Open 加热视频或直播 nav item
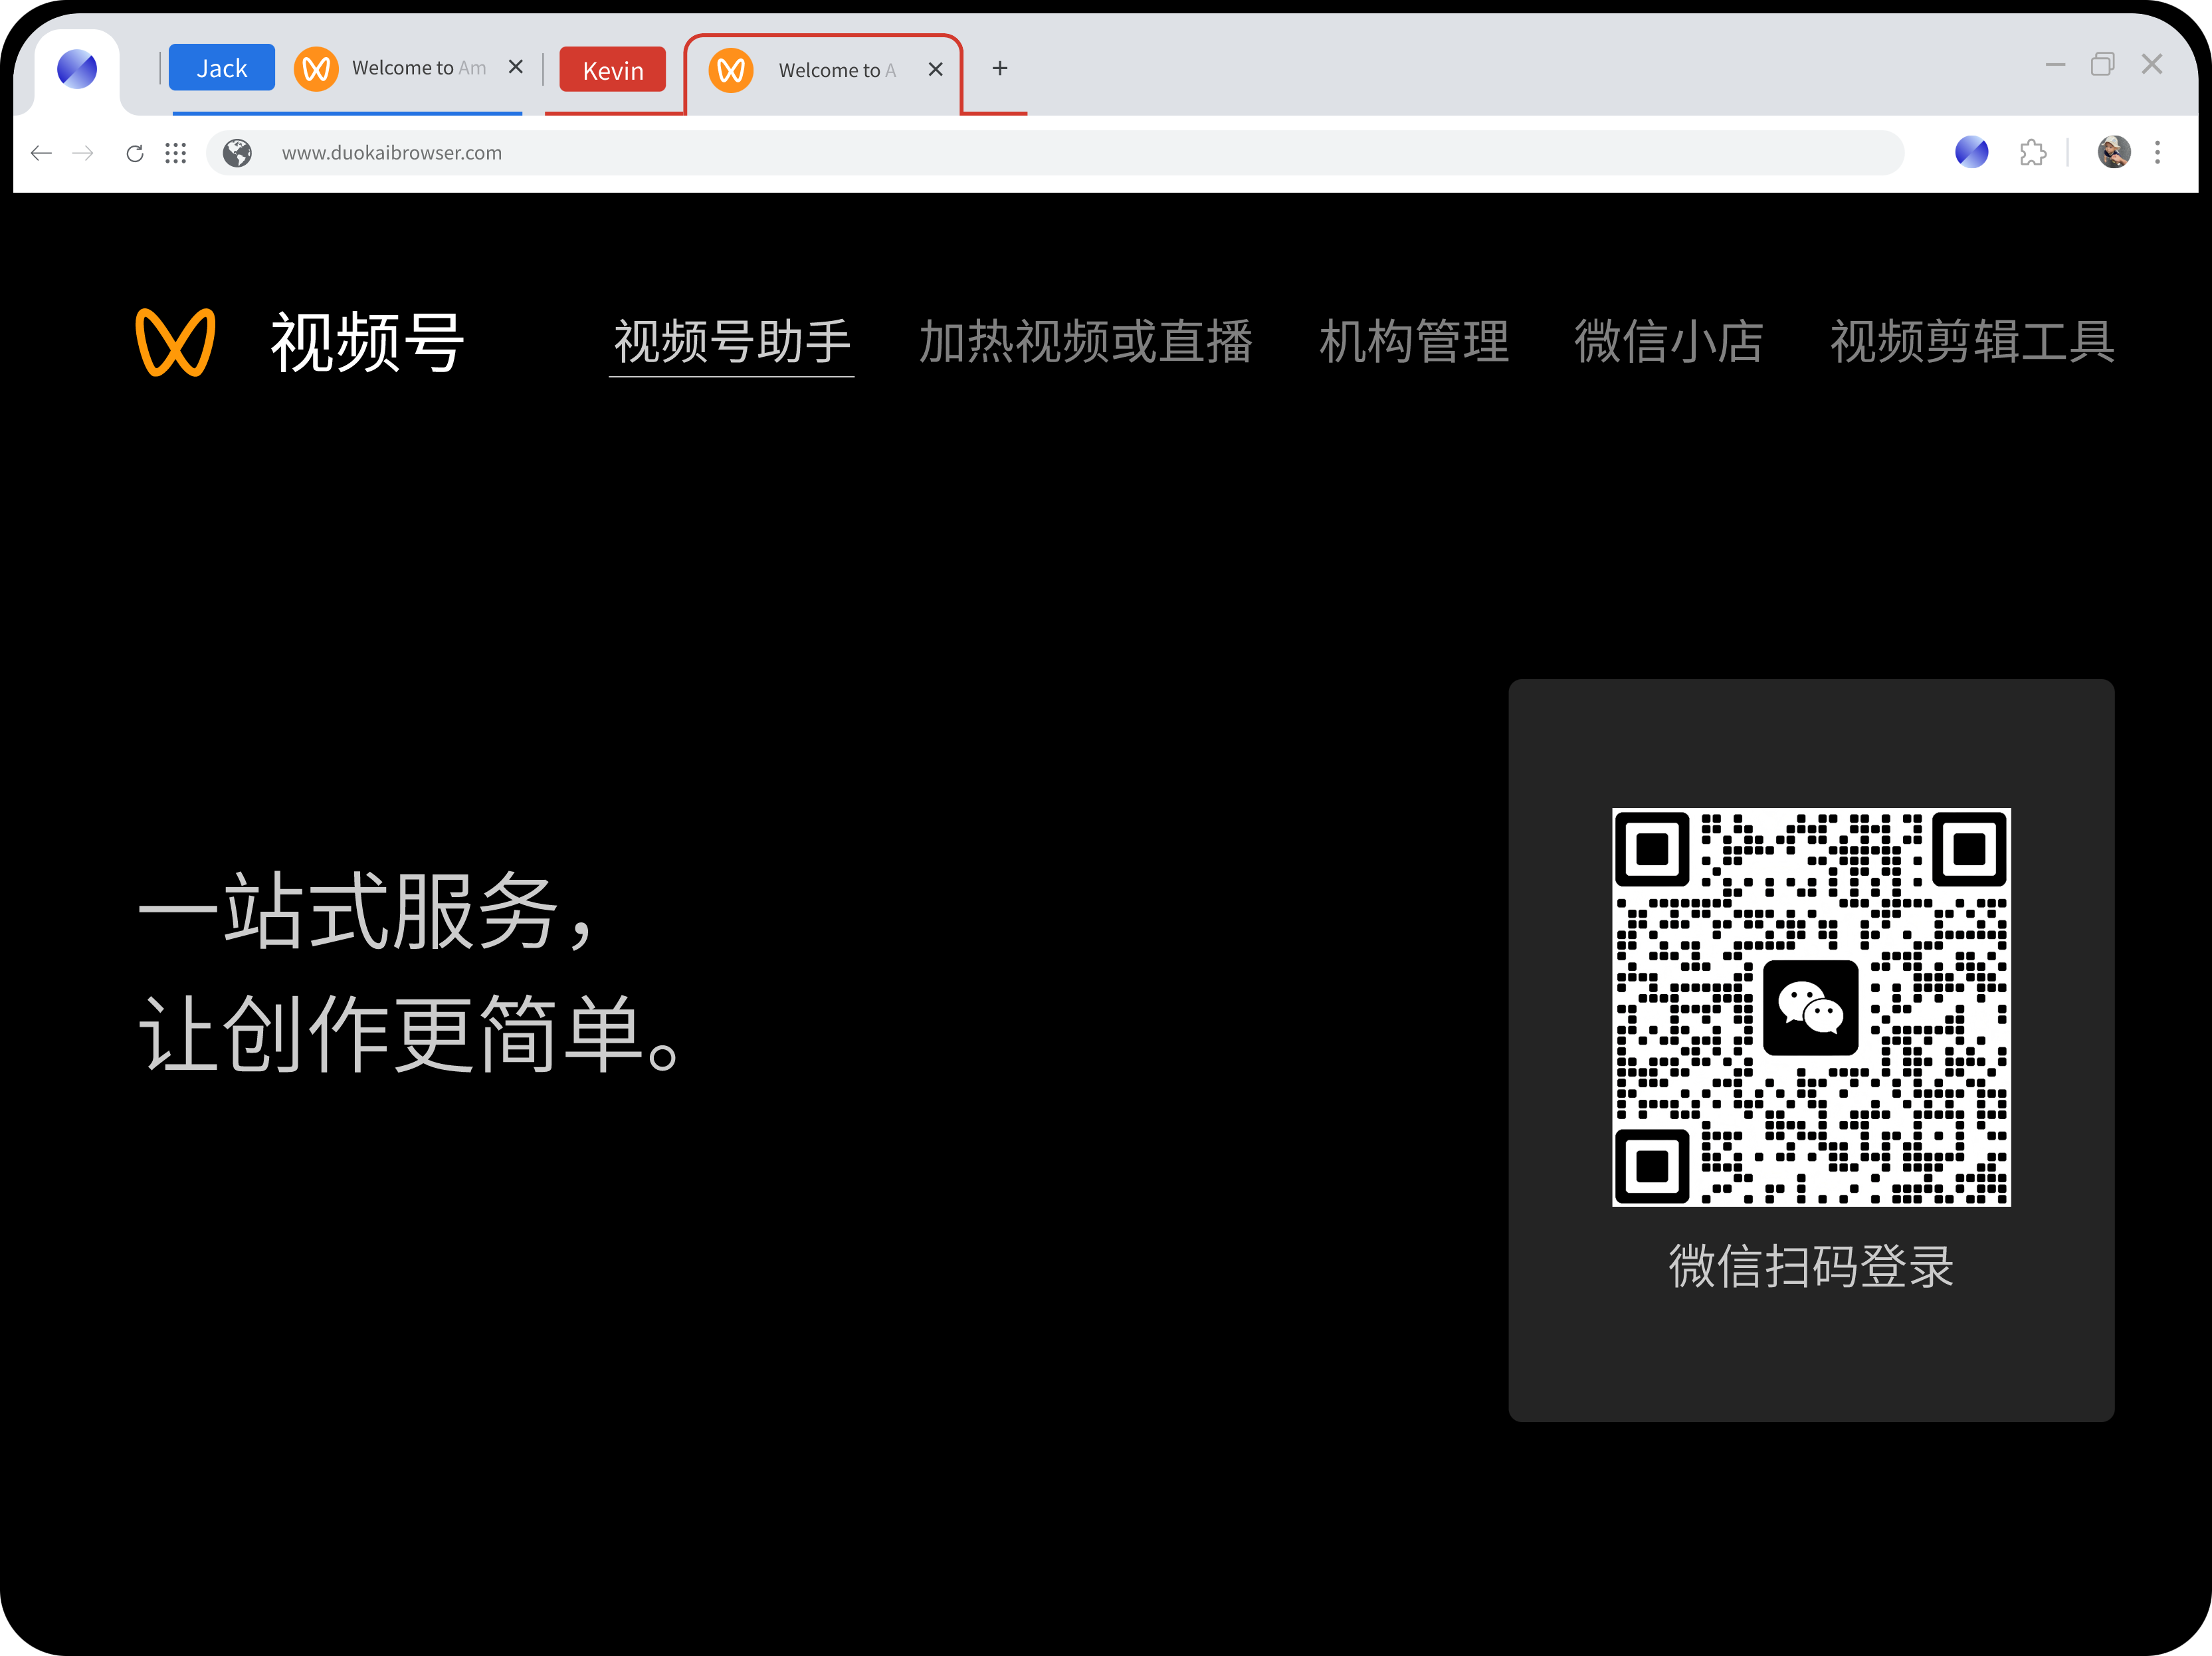 [1086, 343]
